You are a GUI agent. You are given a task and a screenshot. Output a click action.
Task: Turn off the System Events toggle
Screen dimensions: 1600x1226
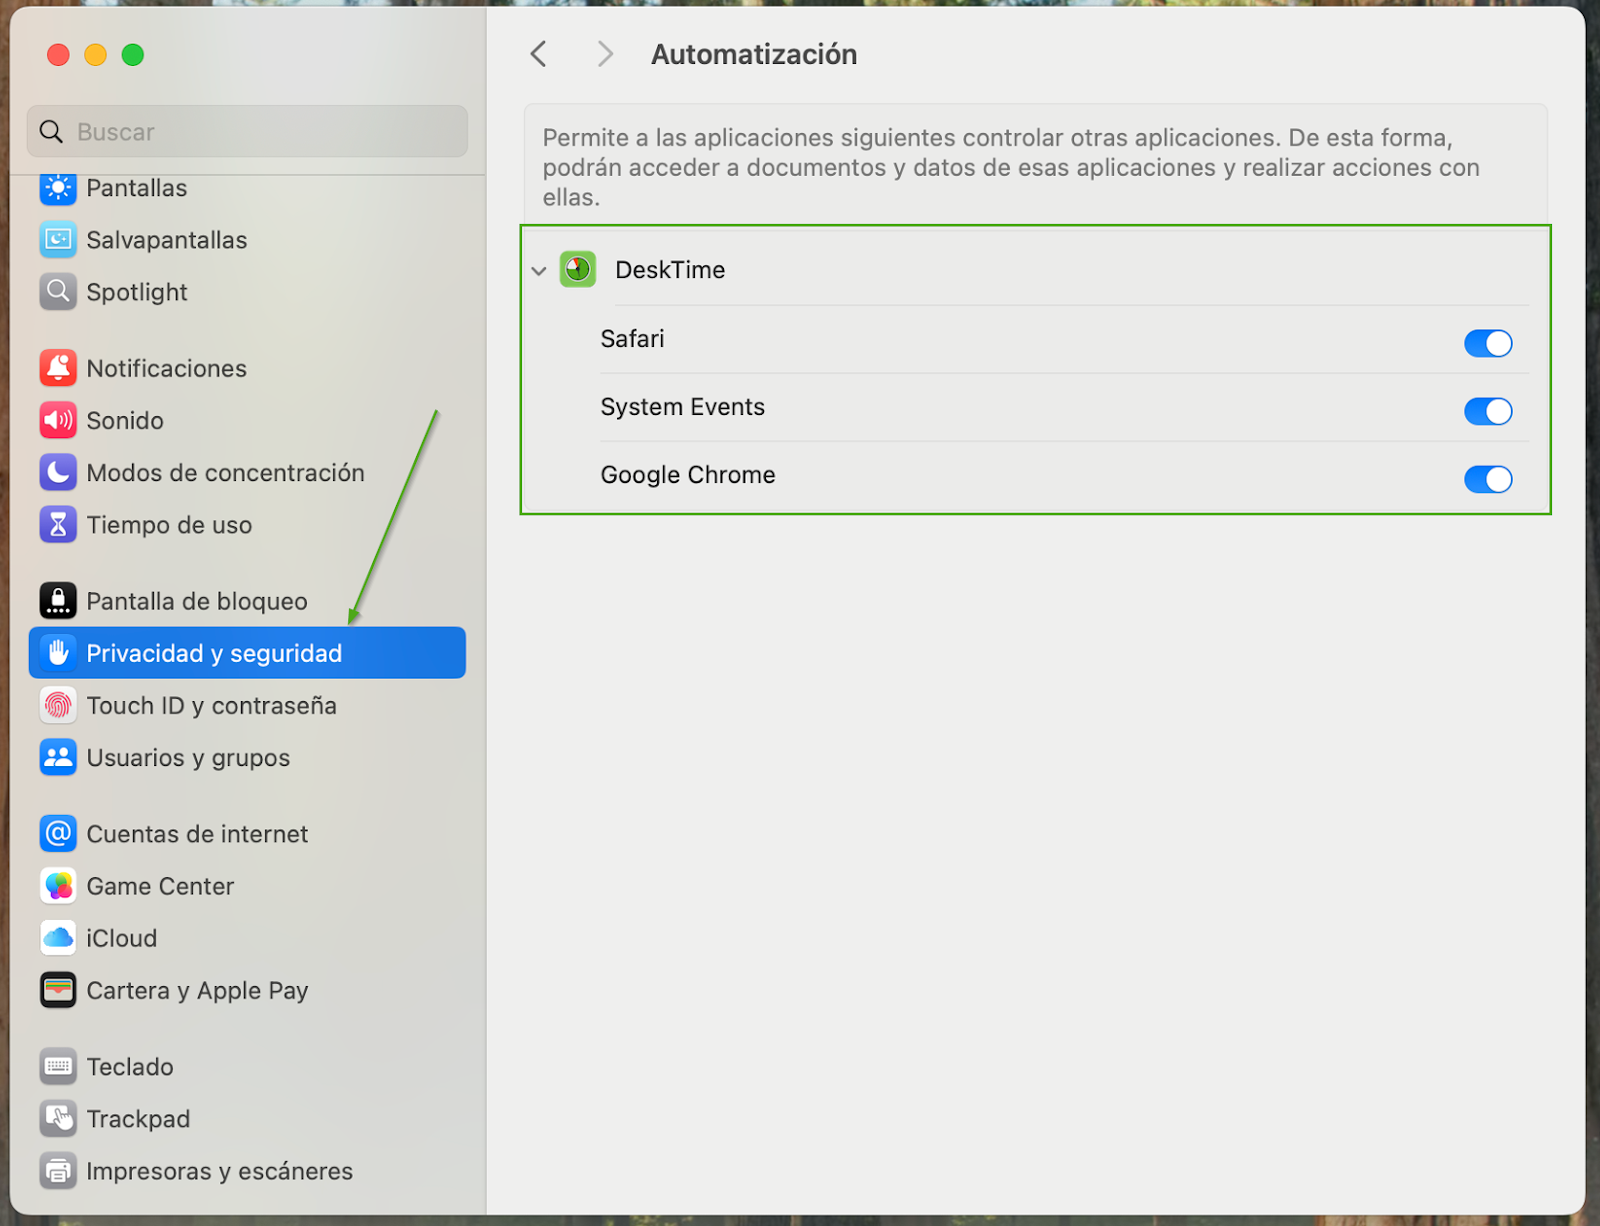click(x=1487, y=411)
